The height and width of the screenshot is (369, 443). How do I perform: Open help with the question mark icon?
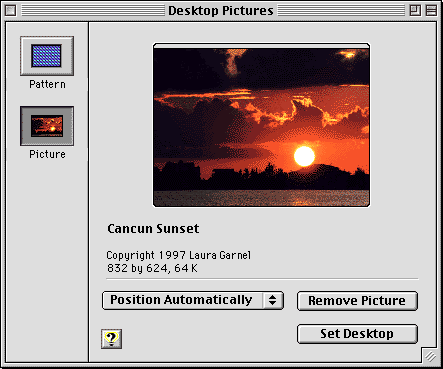pyautogui.click(x=111, y=339)
